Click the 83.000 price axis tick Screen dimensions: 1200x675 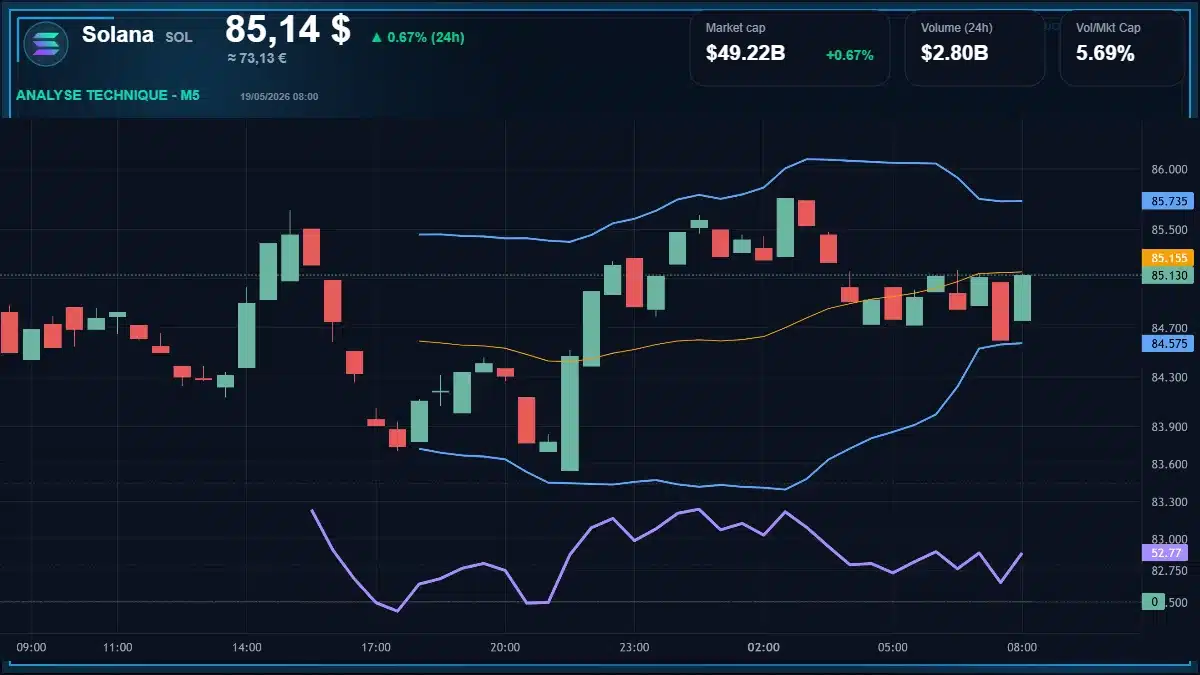click(1169, 539)
